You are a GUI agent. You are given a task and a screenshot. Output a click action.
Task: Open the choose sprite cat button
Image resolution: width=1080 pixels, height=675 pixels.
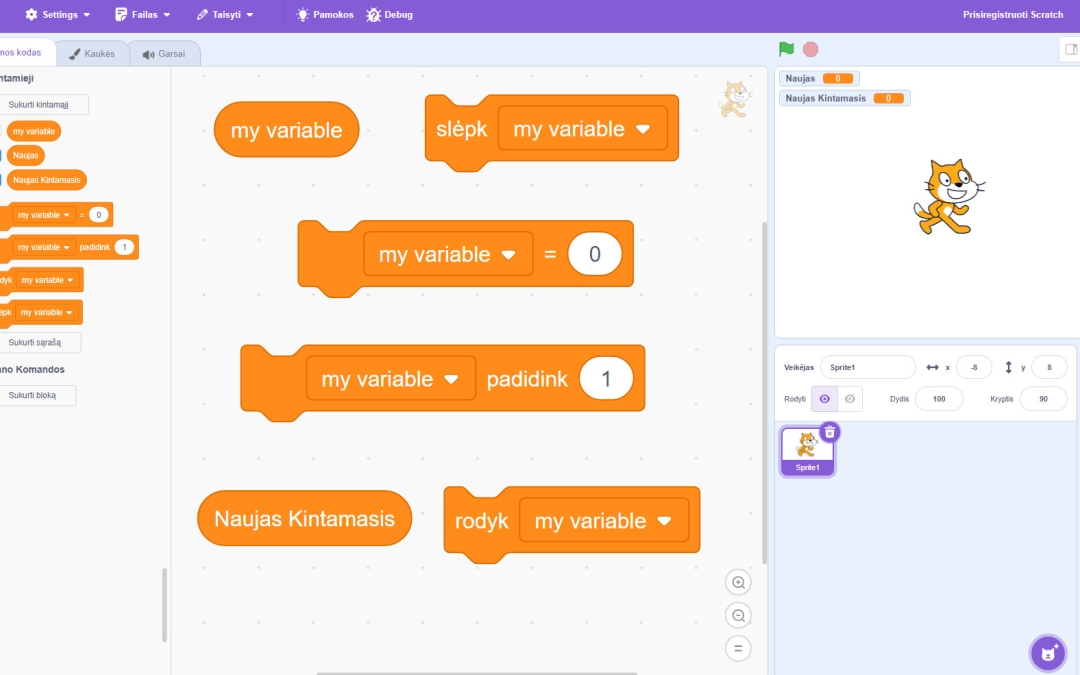pos(1048,653)
